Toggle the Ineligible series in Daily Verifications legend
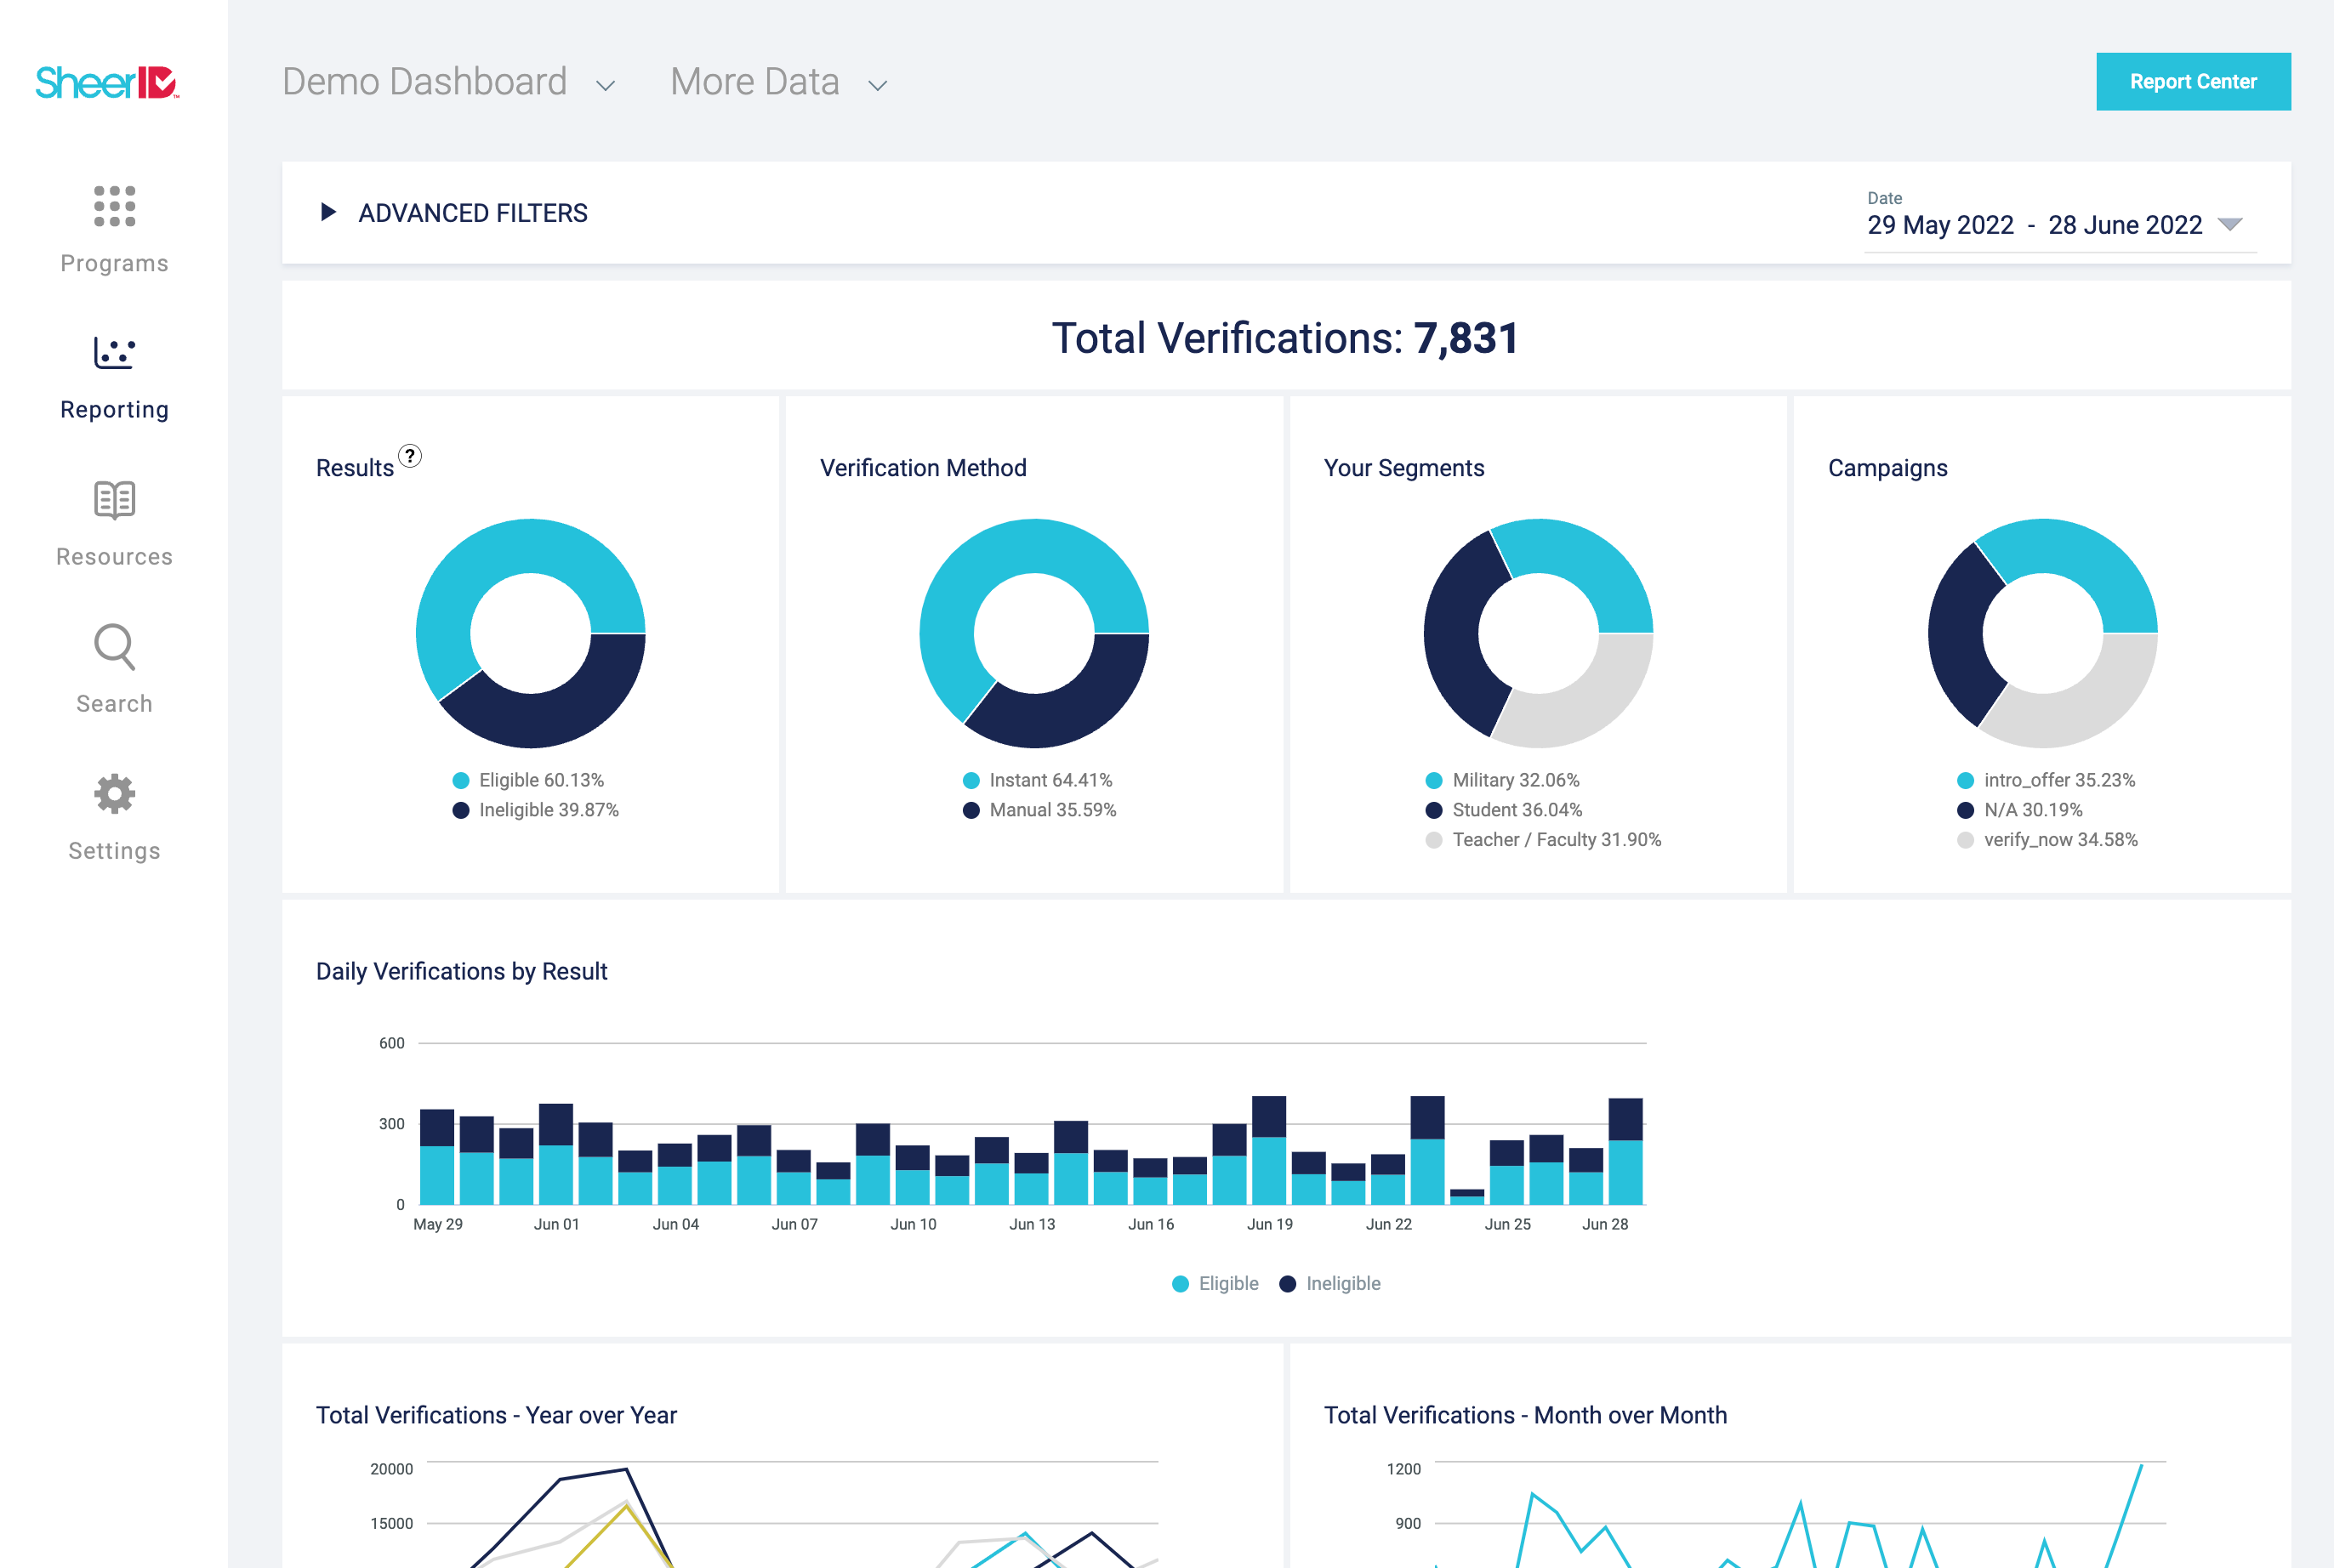 click(1330, 1283)
